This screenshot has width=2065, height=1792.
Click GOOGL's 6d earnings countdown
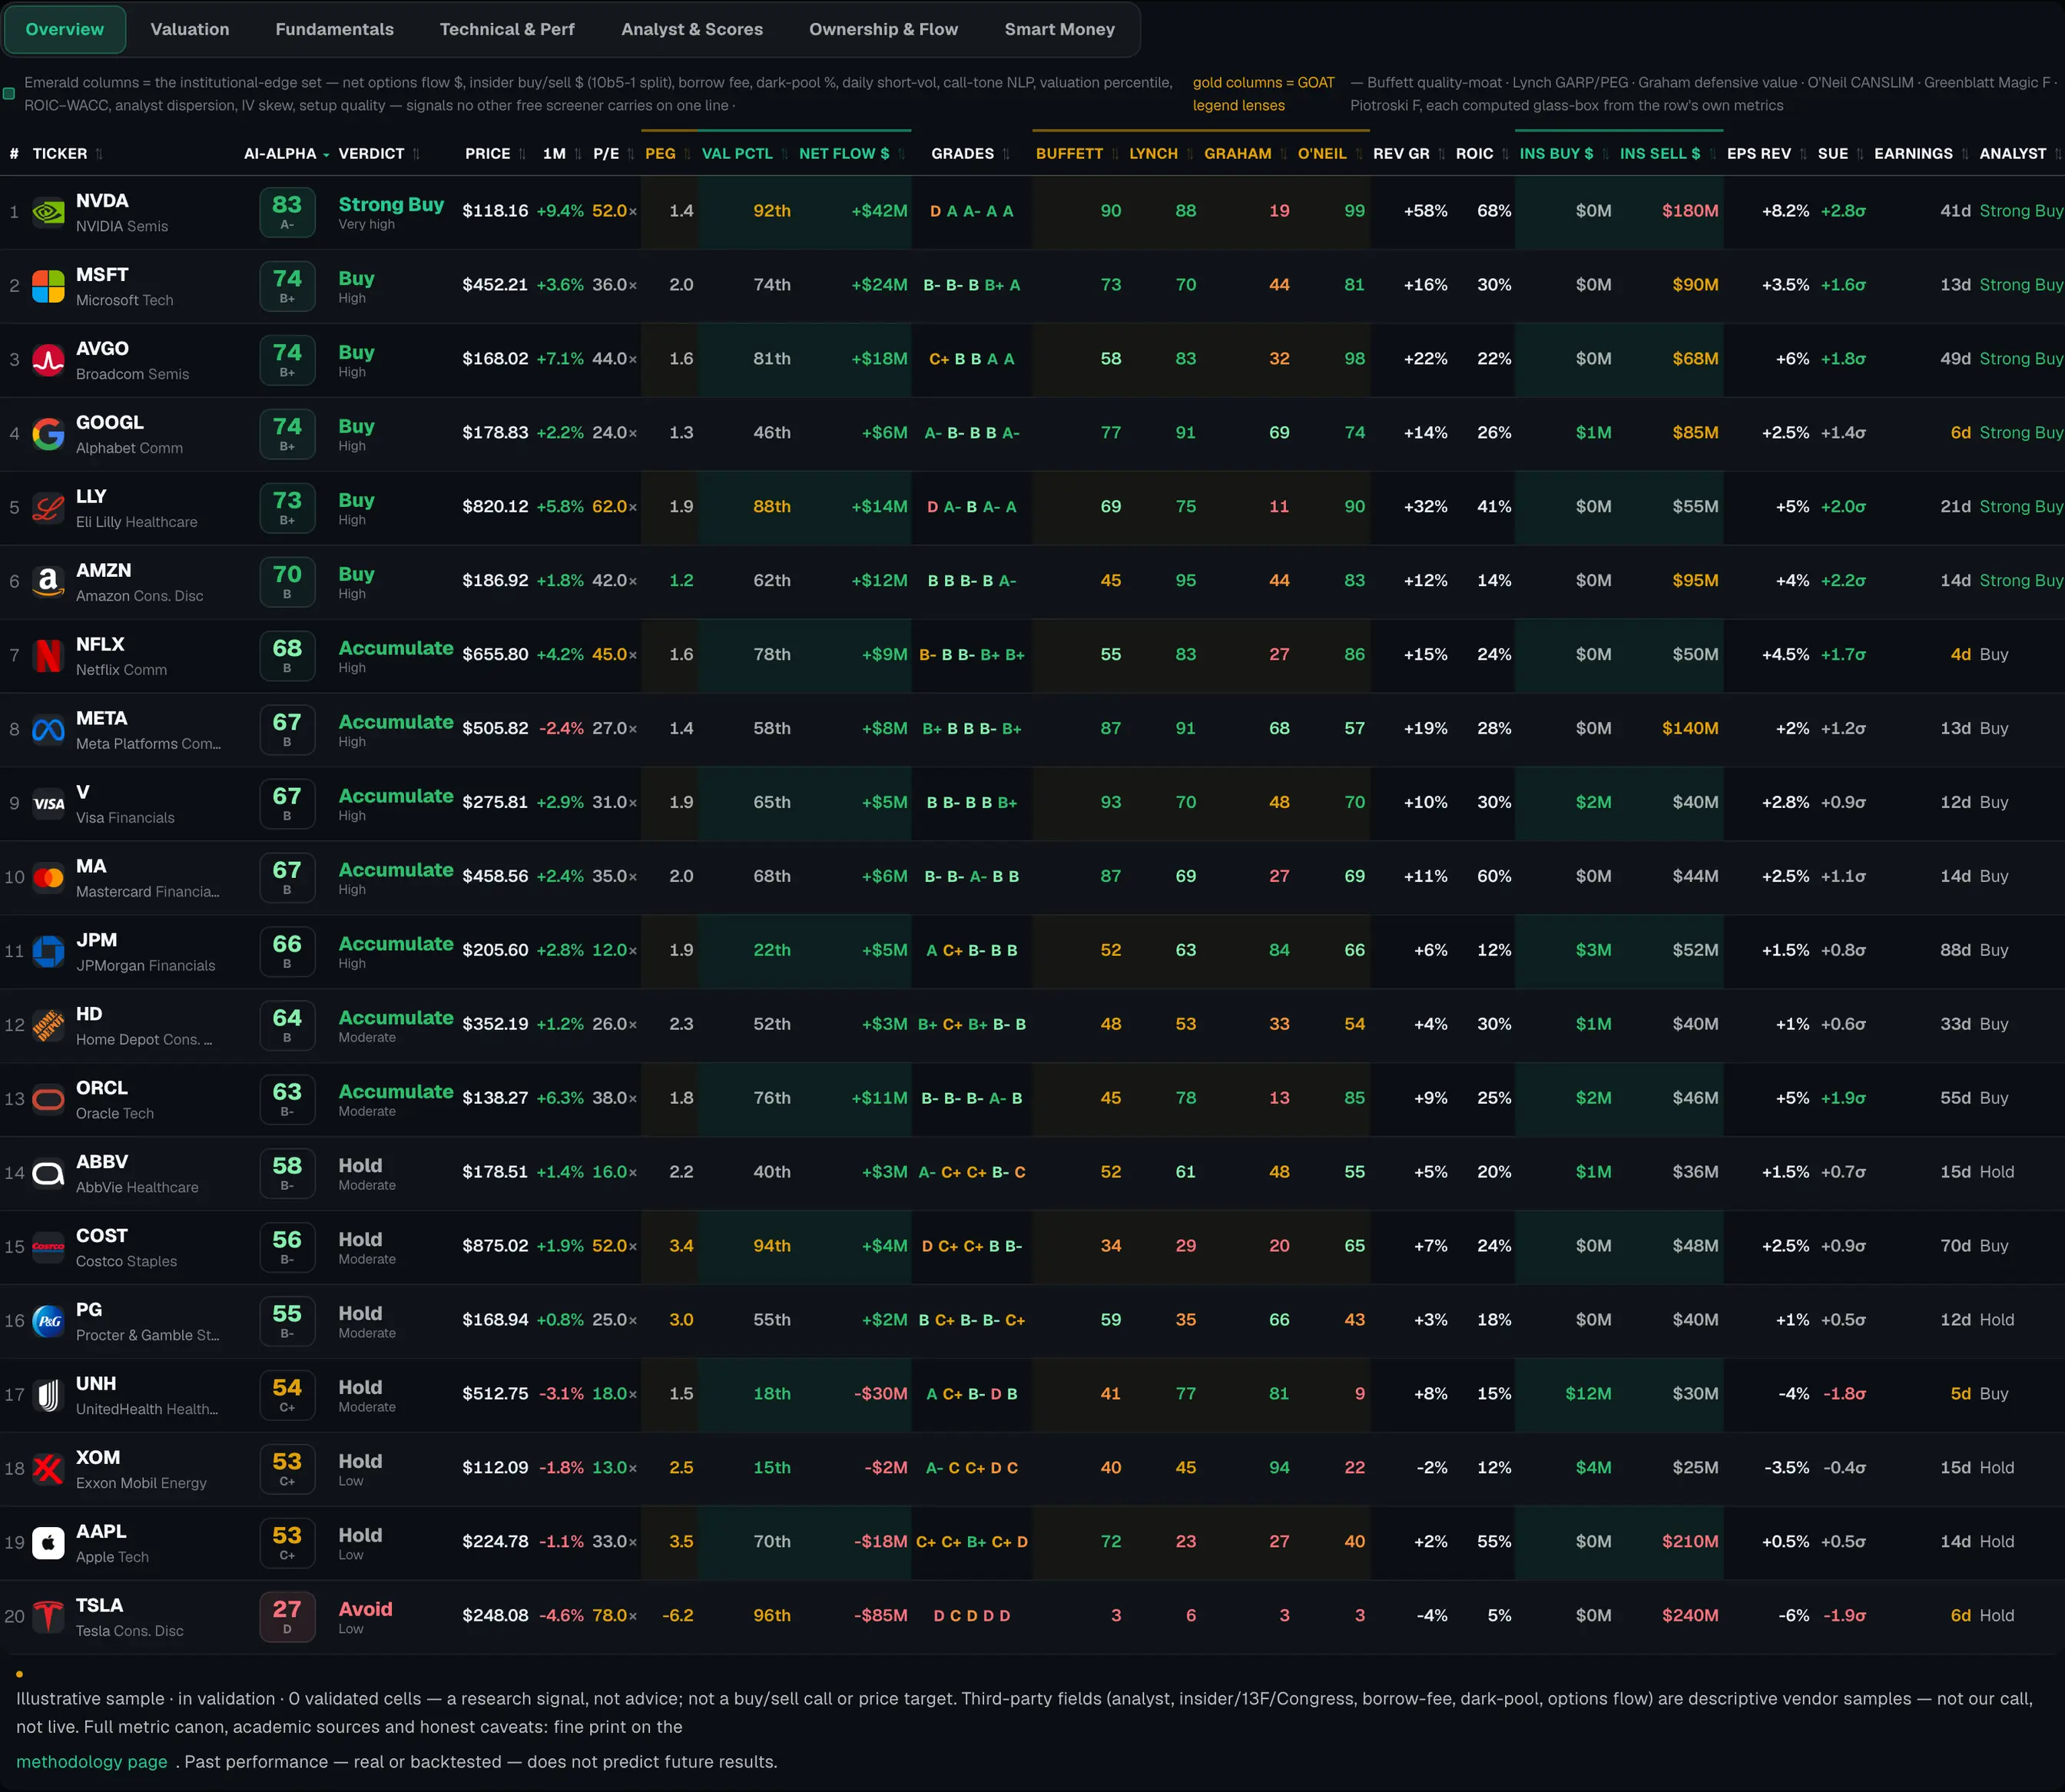click(x=1960, y=433)
